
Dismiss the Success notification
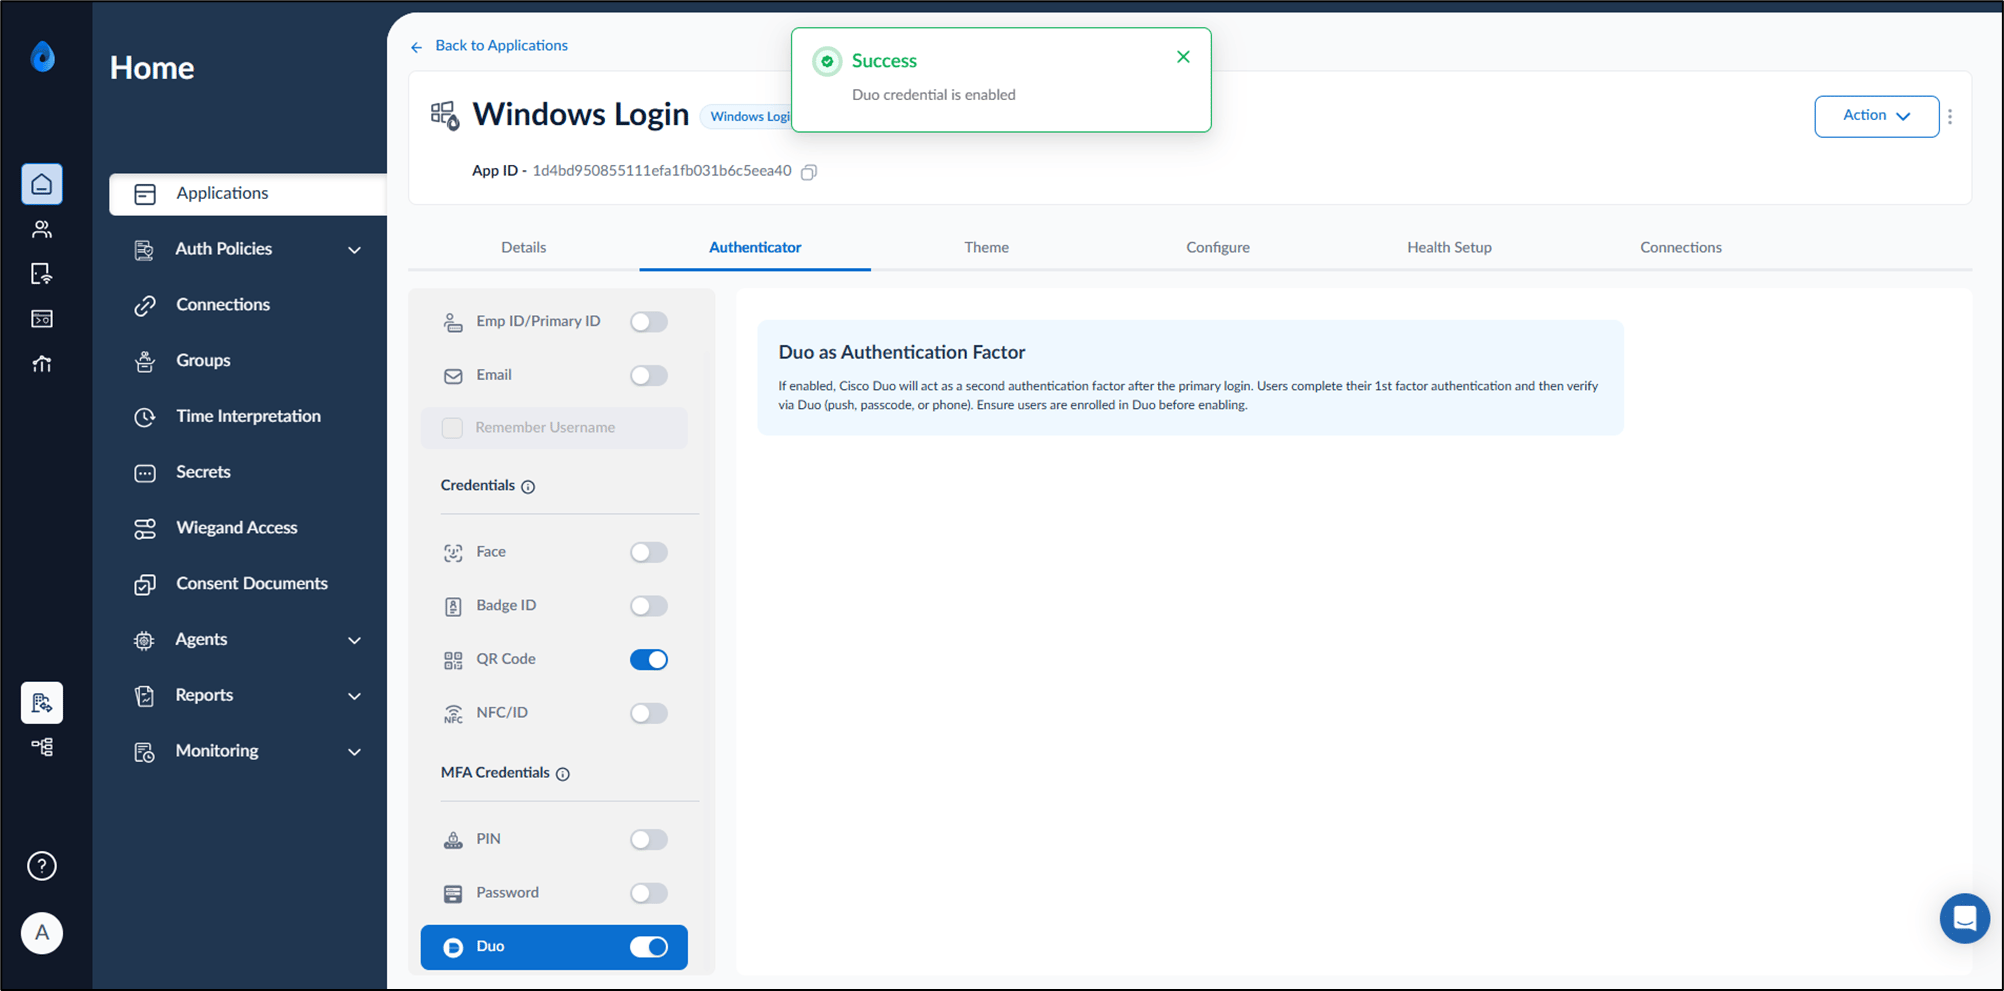[x=1183, y=57]
